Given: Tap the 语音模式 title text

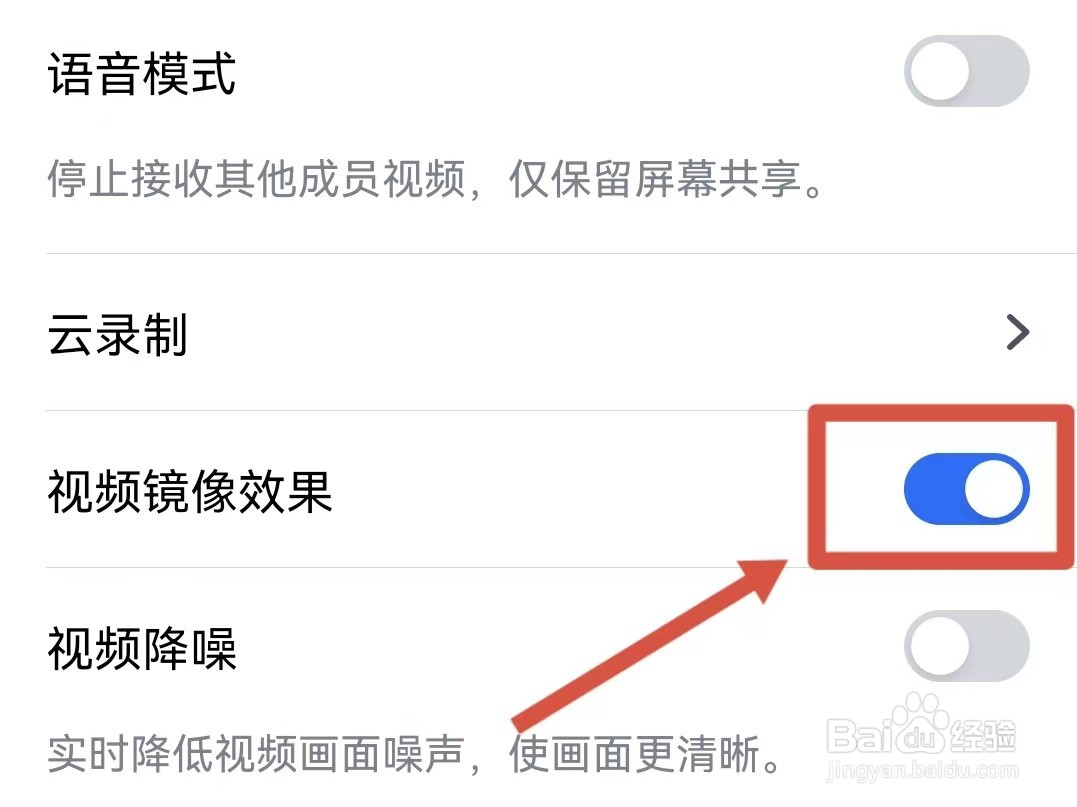Looking at the screenshot, I should pyautogui.click(x=141, y=73).
